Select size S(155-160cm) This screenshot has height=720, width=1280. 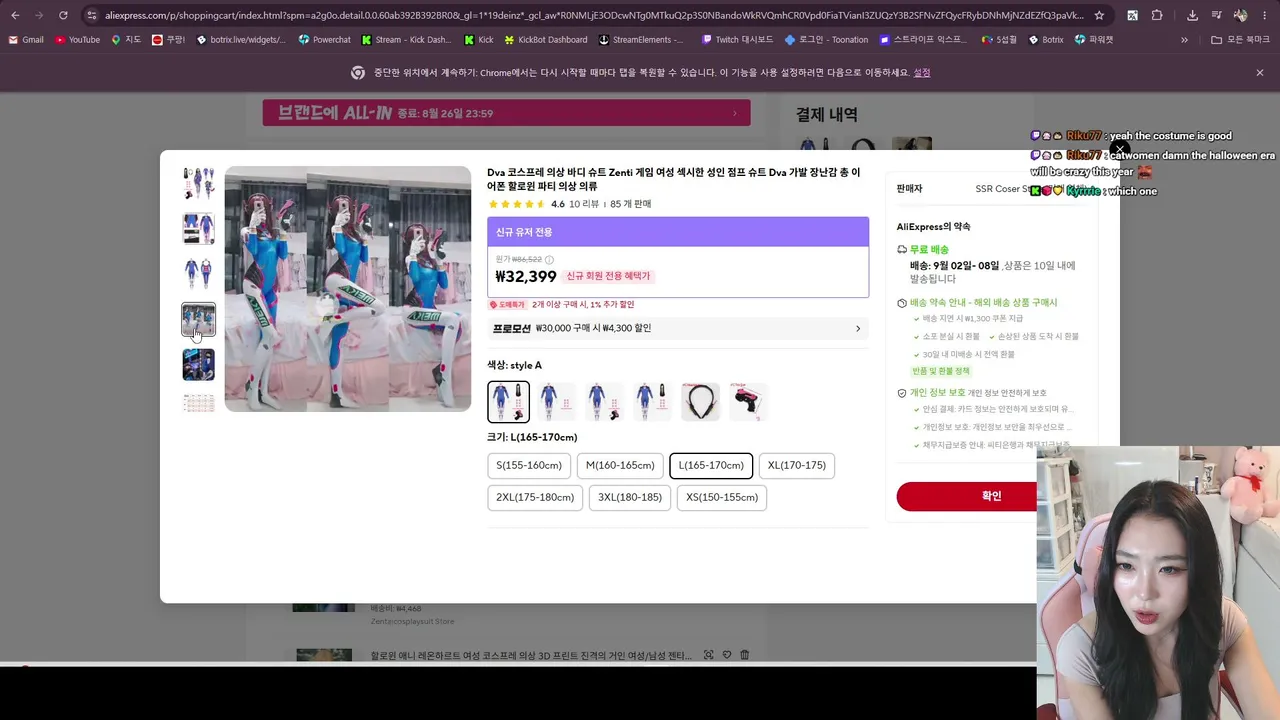(x=529, y=465)
